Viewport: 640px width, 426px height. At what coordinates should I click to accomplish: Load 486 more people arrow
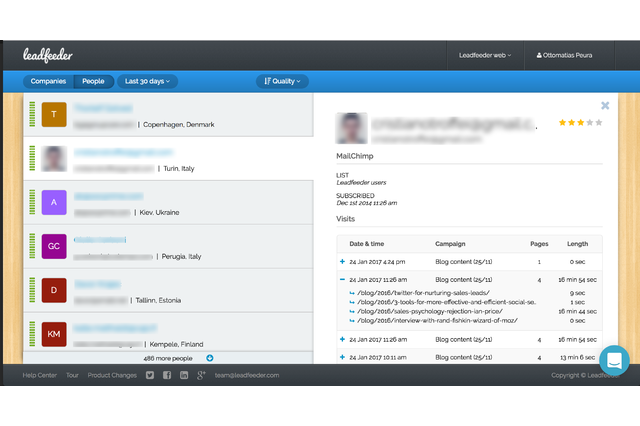[210, 358]
